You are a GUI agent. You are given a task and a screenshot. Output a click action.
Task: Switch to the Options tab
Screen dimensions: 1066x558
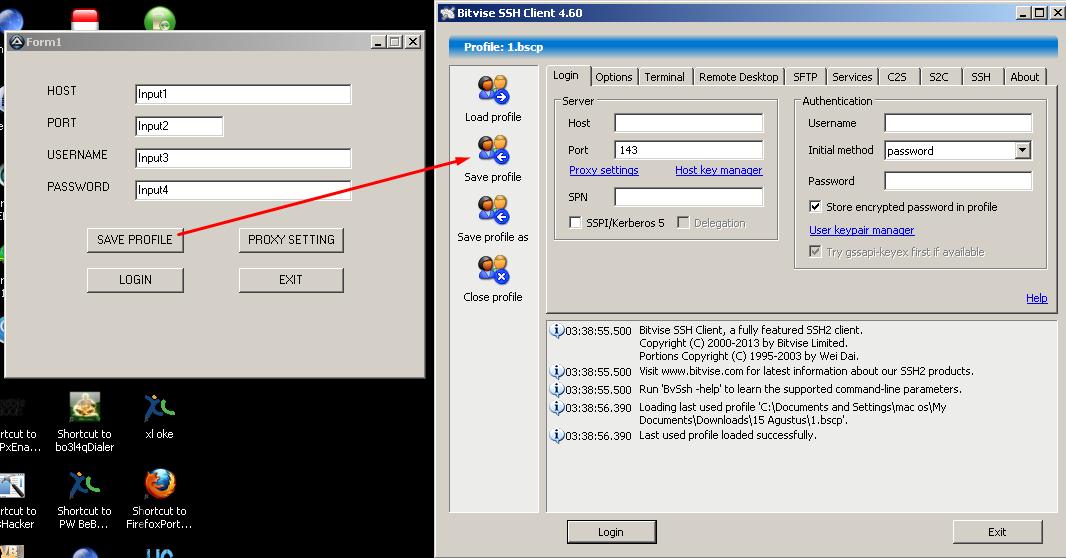[614, 77]
